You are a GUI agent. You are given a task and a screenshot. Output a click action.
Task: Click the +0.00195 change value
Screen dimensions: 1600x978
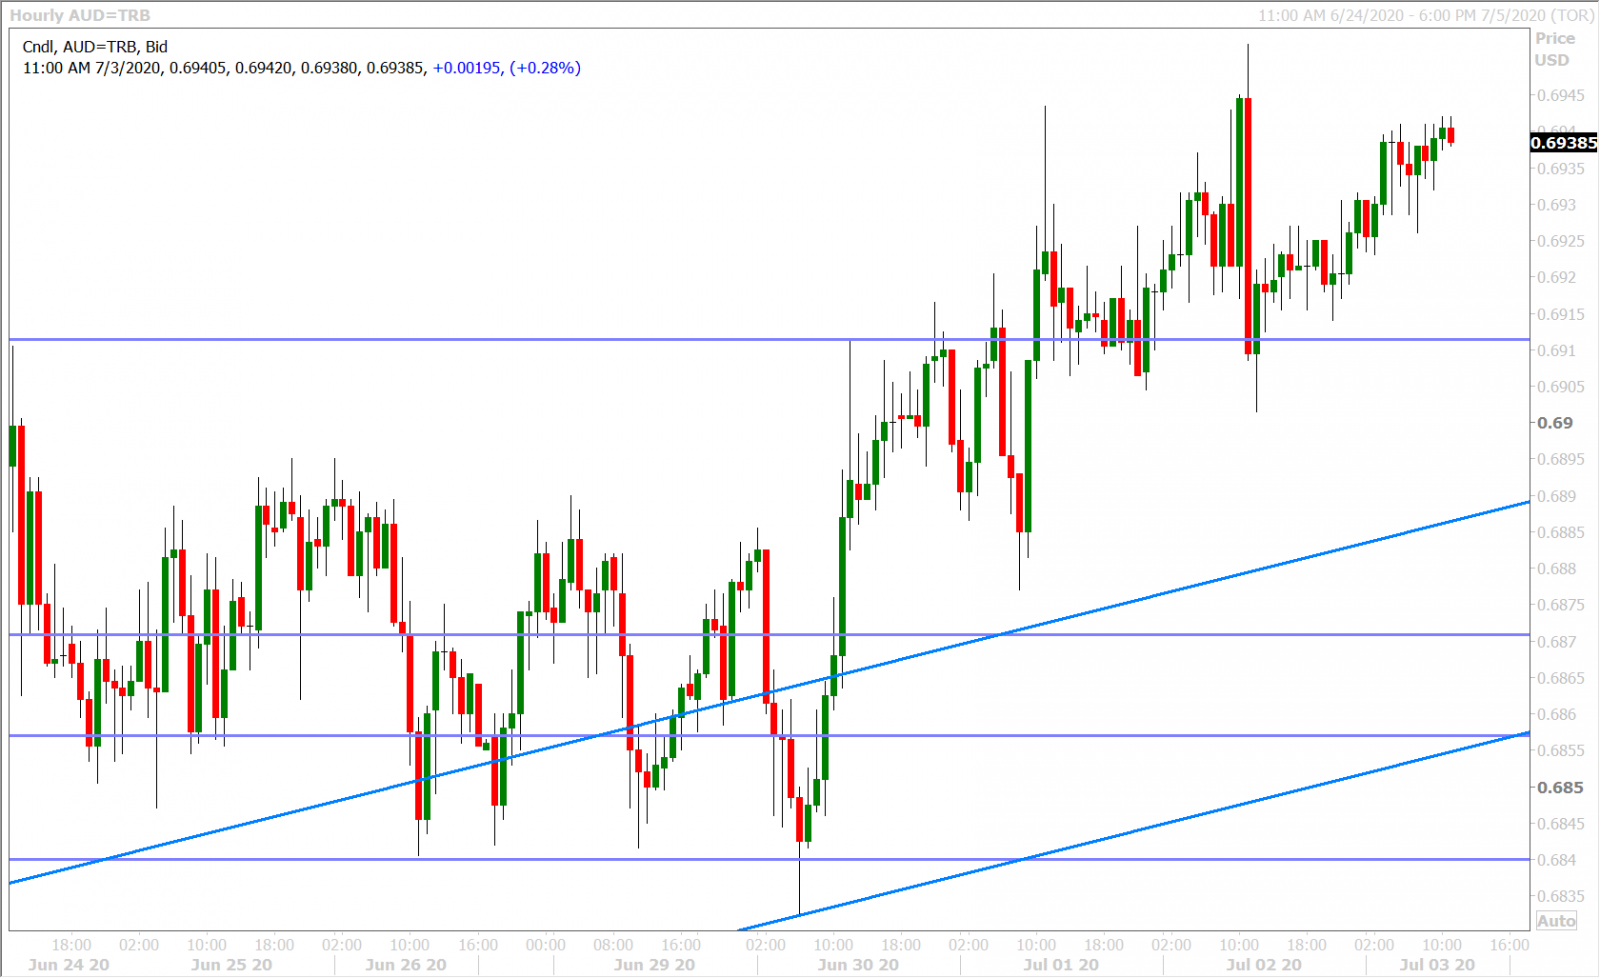pos(466,68)
